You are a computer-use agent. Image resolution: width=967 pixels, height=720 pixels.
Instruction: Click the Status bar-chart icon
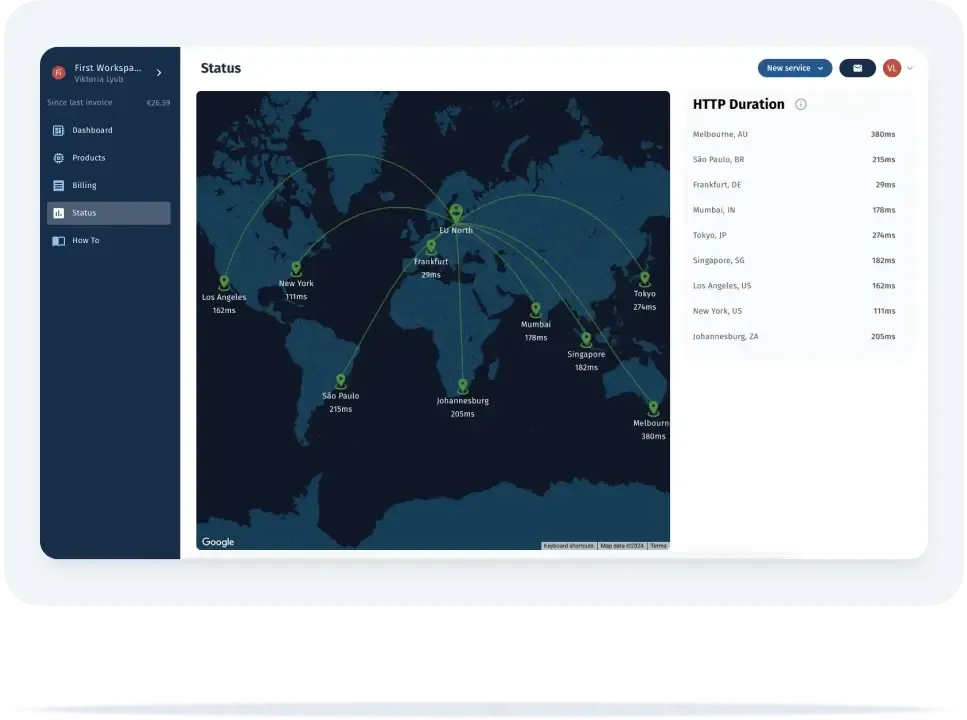click(59, 212)
